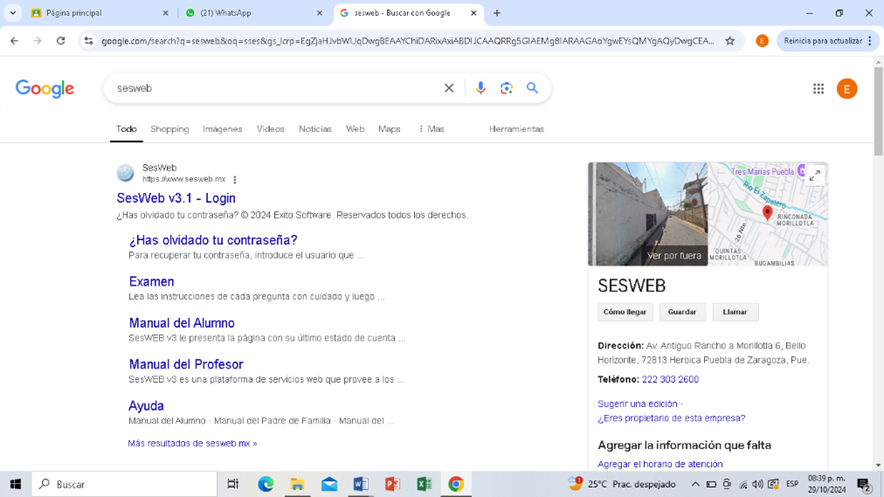Clear the search box with the X icon

click(x=449, y=88)
